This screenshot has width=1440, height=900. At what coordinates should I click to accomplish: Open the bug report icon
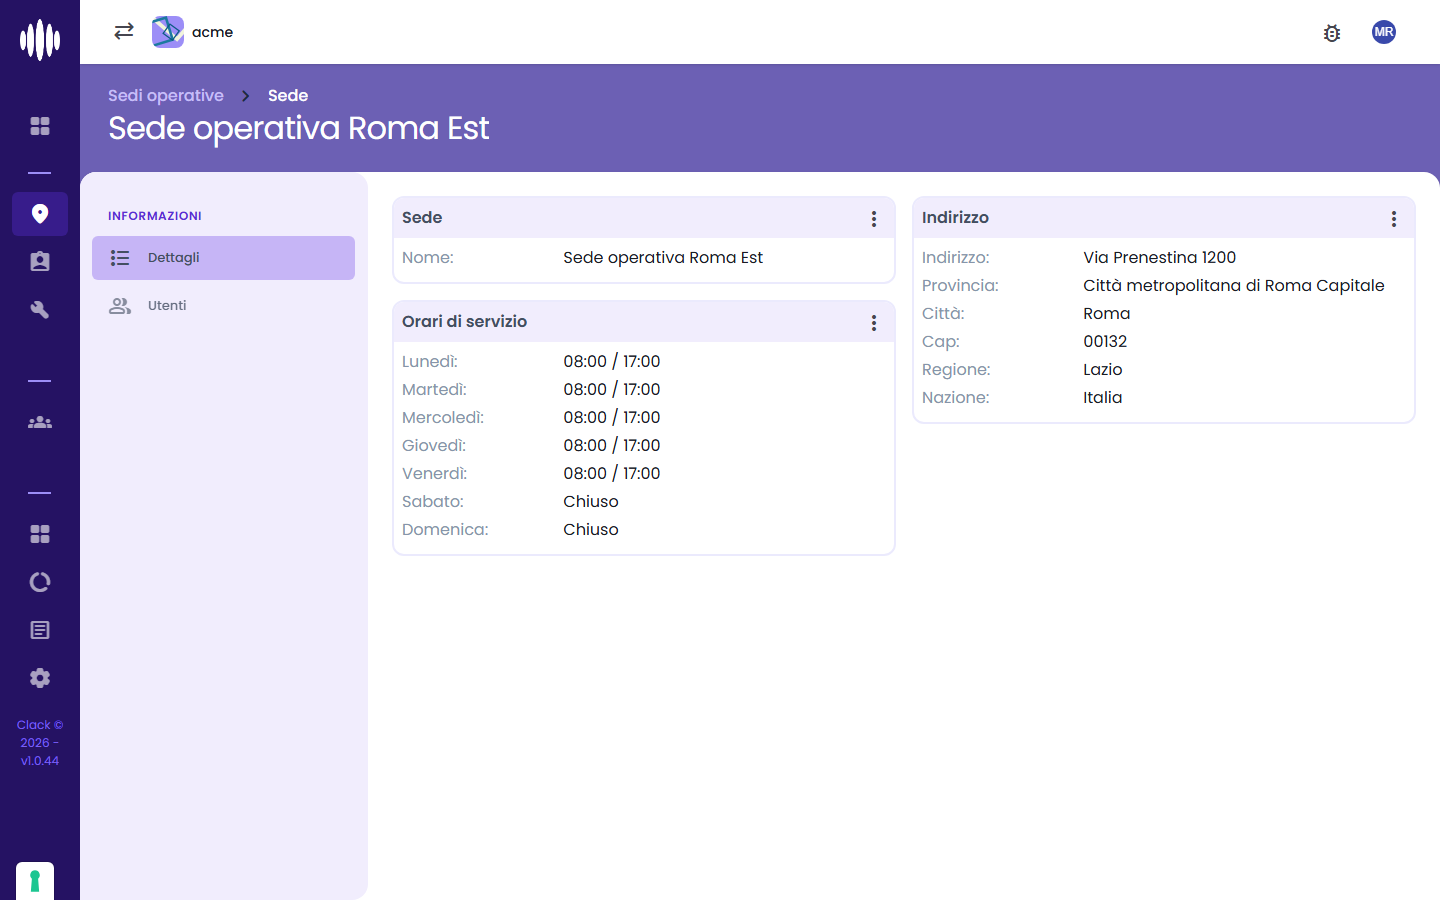(1332, 33)
